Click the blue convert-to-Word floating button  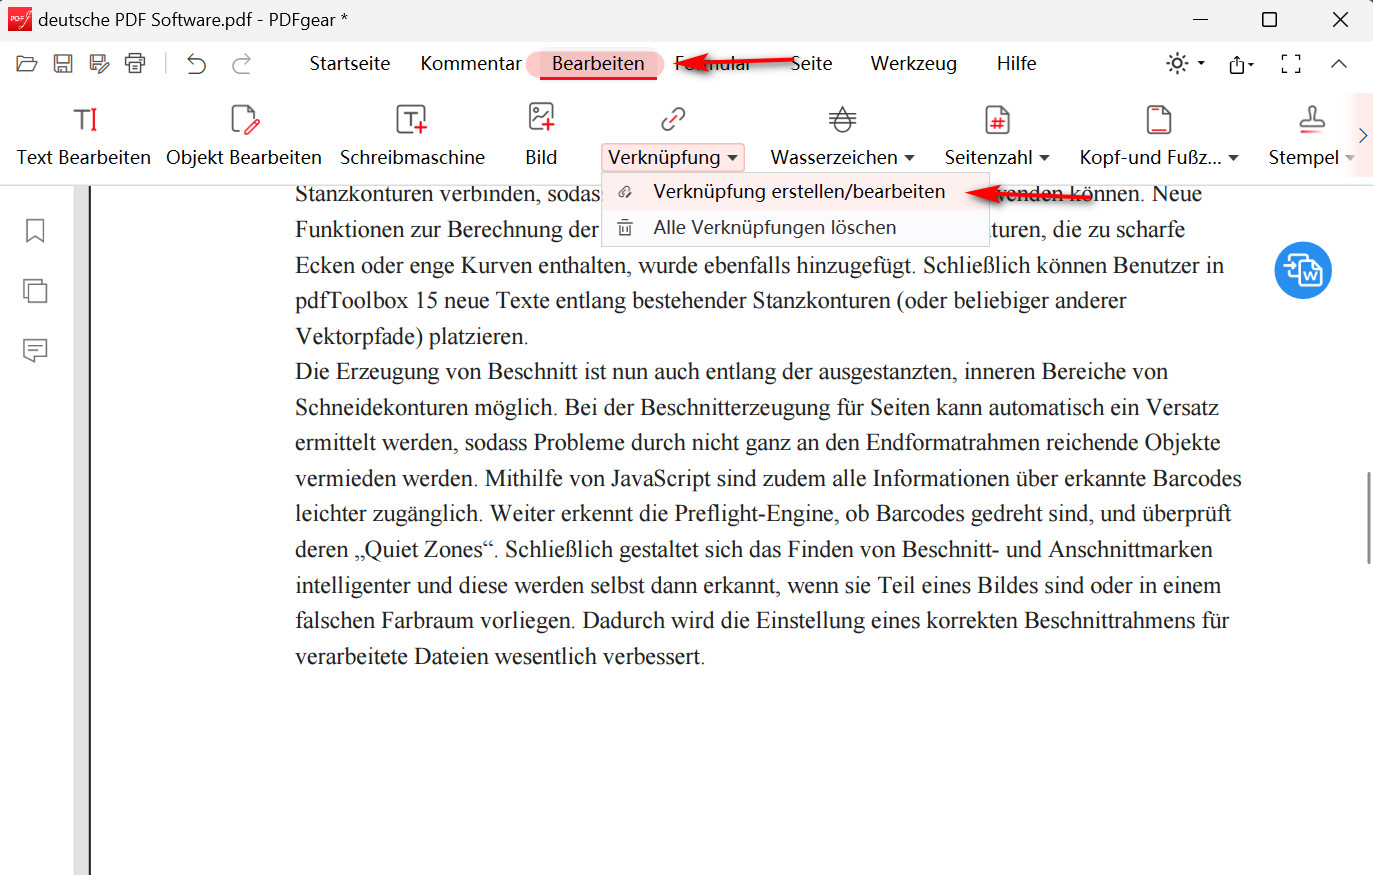[x=1303, y=270]
